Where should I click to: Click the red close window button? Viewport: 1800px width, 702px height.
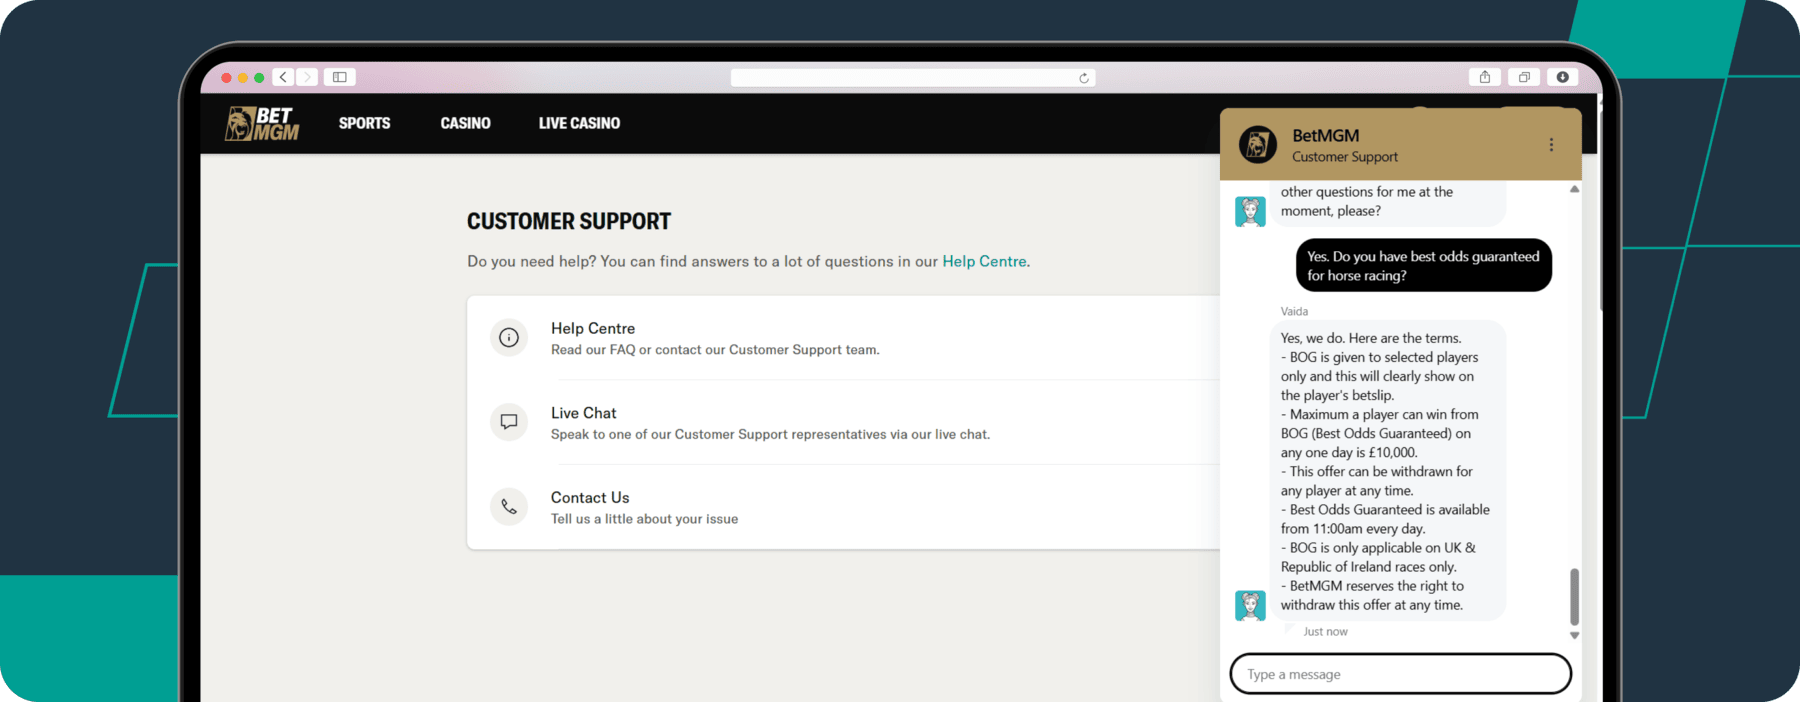(227, 78)
